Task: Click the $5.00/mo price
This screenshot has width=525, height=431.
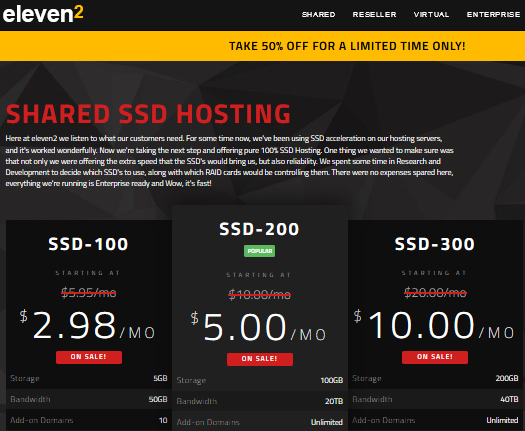Action: tap(258, 327)
